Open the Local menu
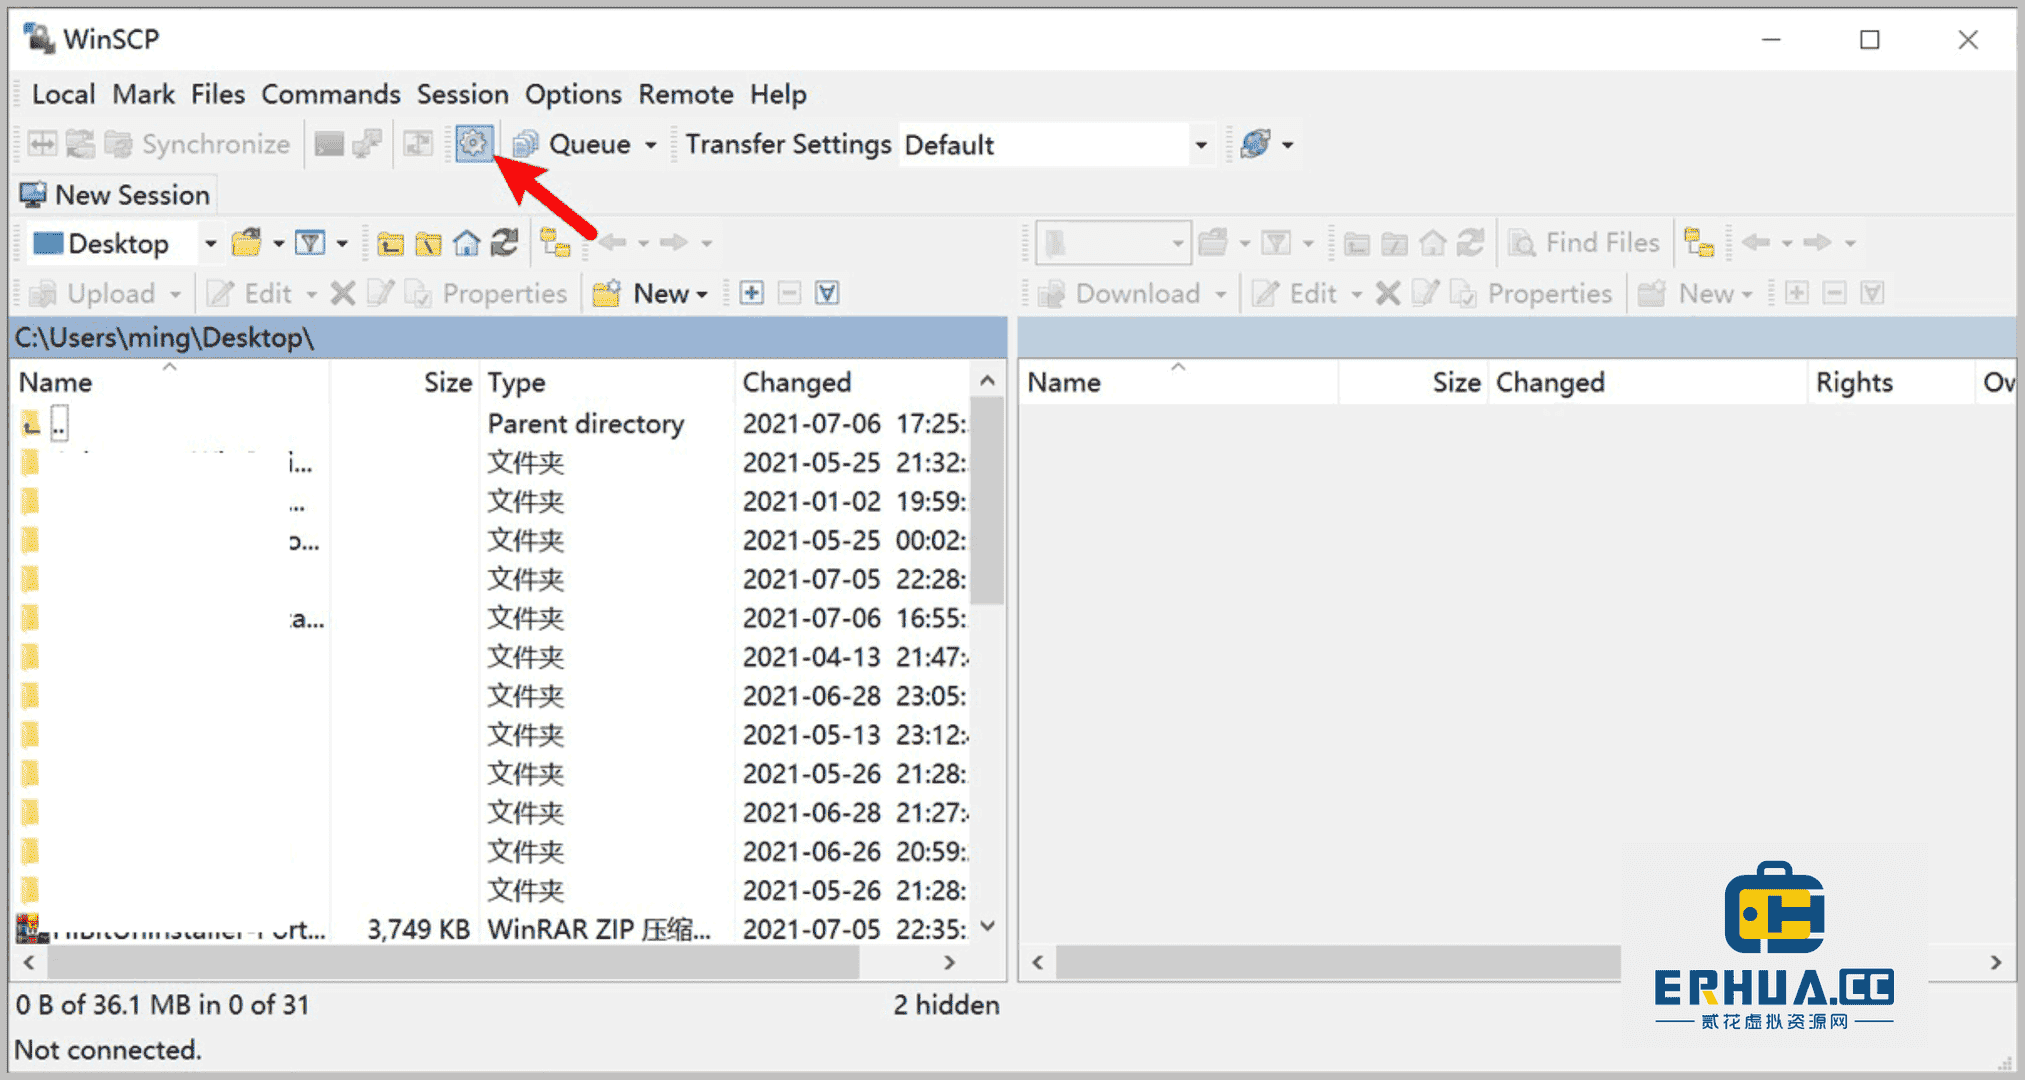 64,94
